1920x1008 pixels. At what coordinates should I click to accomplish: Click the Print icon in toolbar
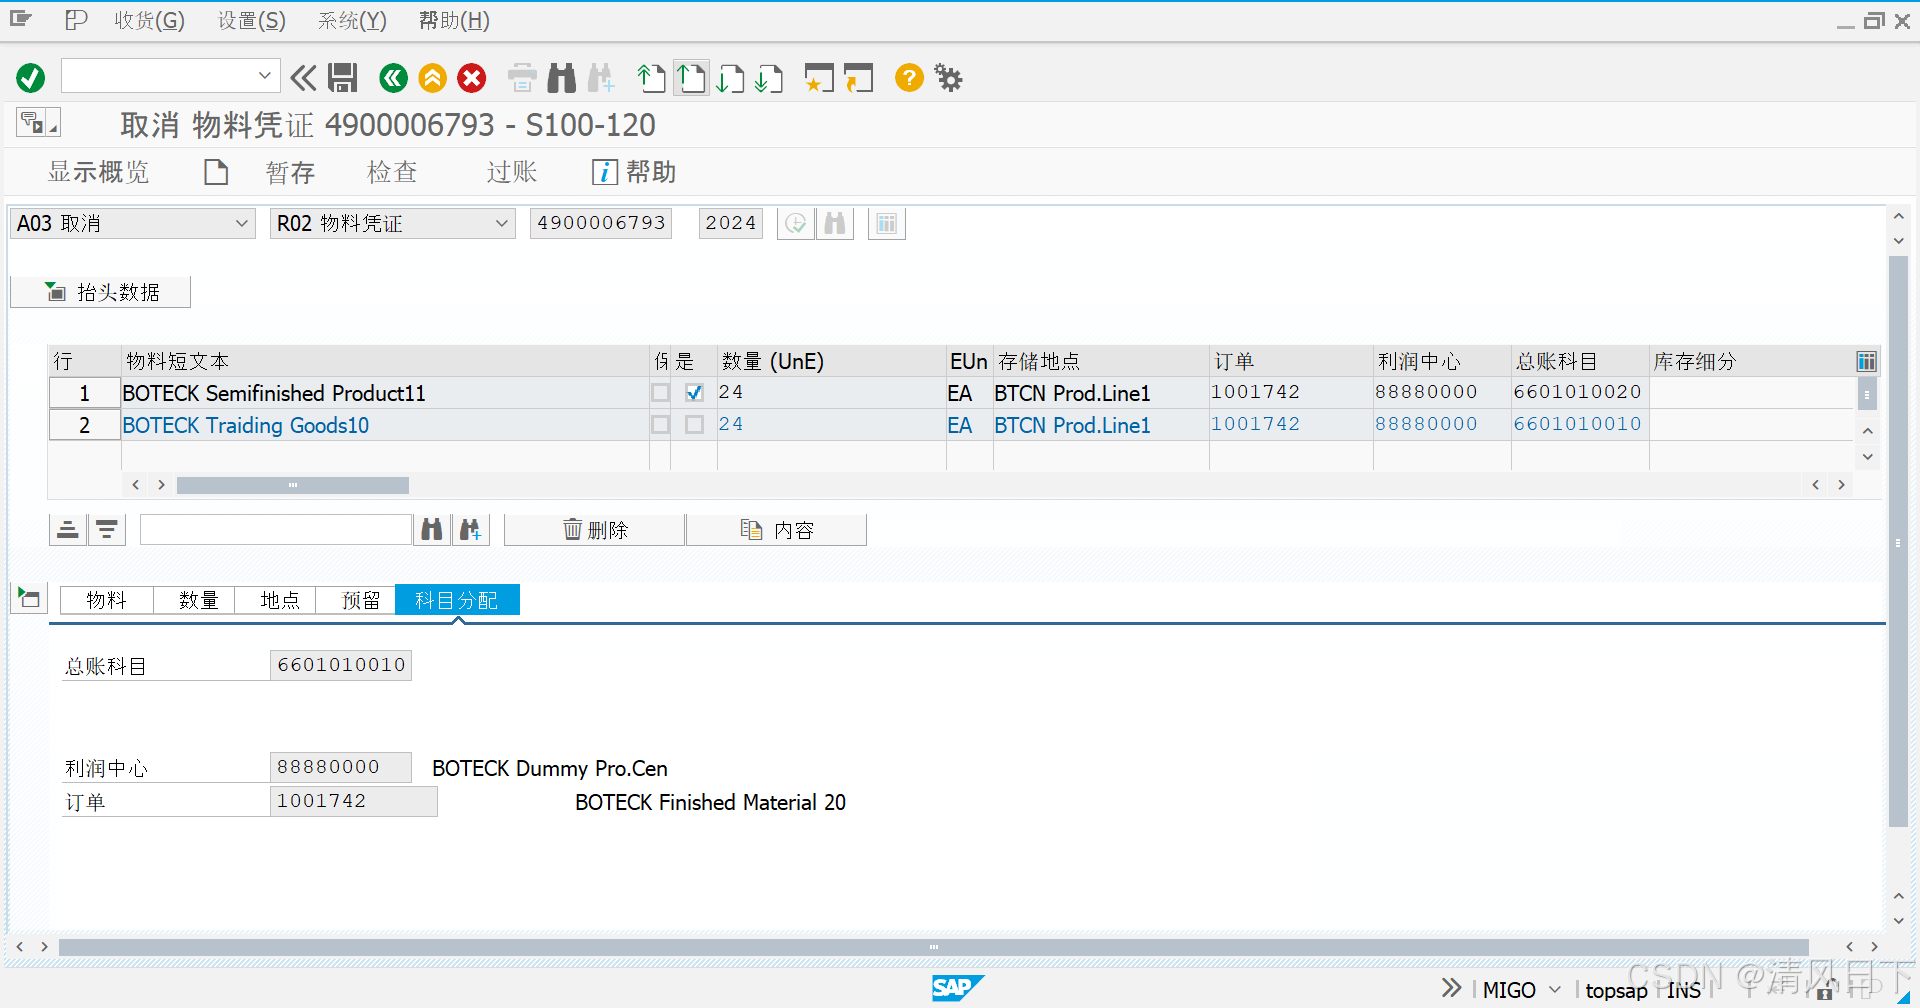pyautogui.click(x=522, y=77)
